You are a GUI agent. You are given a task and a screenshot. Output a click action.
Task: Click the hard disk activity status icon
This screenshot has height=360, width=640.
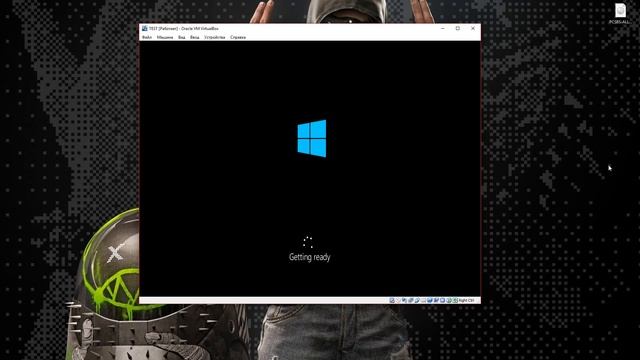(x=392, y=300)
